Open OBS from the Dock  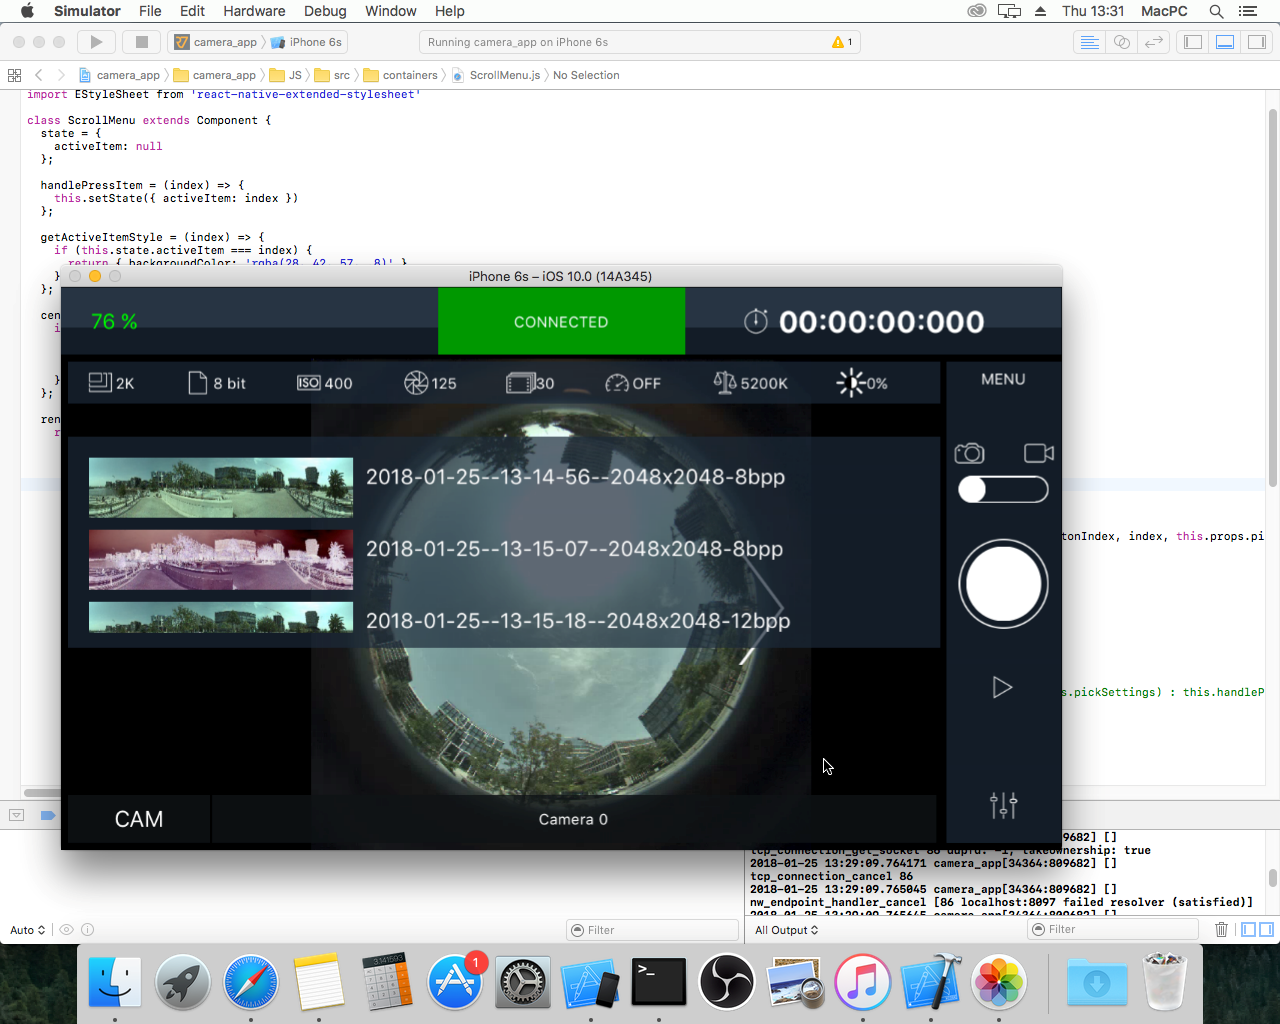coord(726,982)
